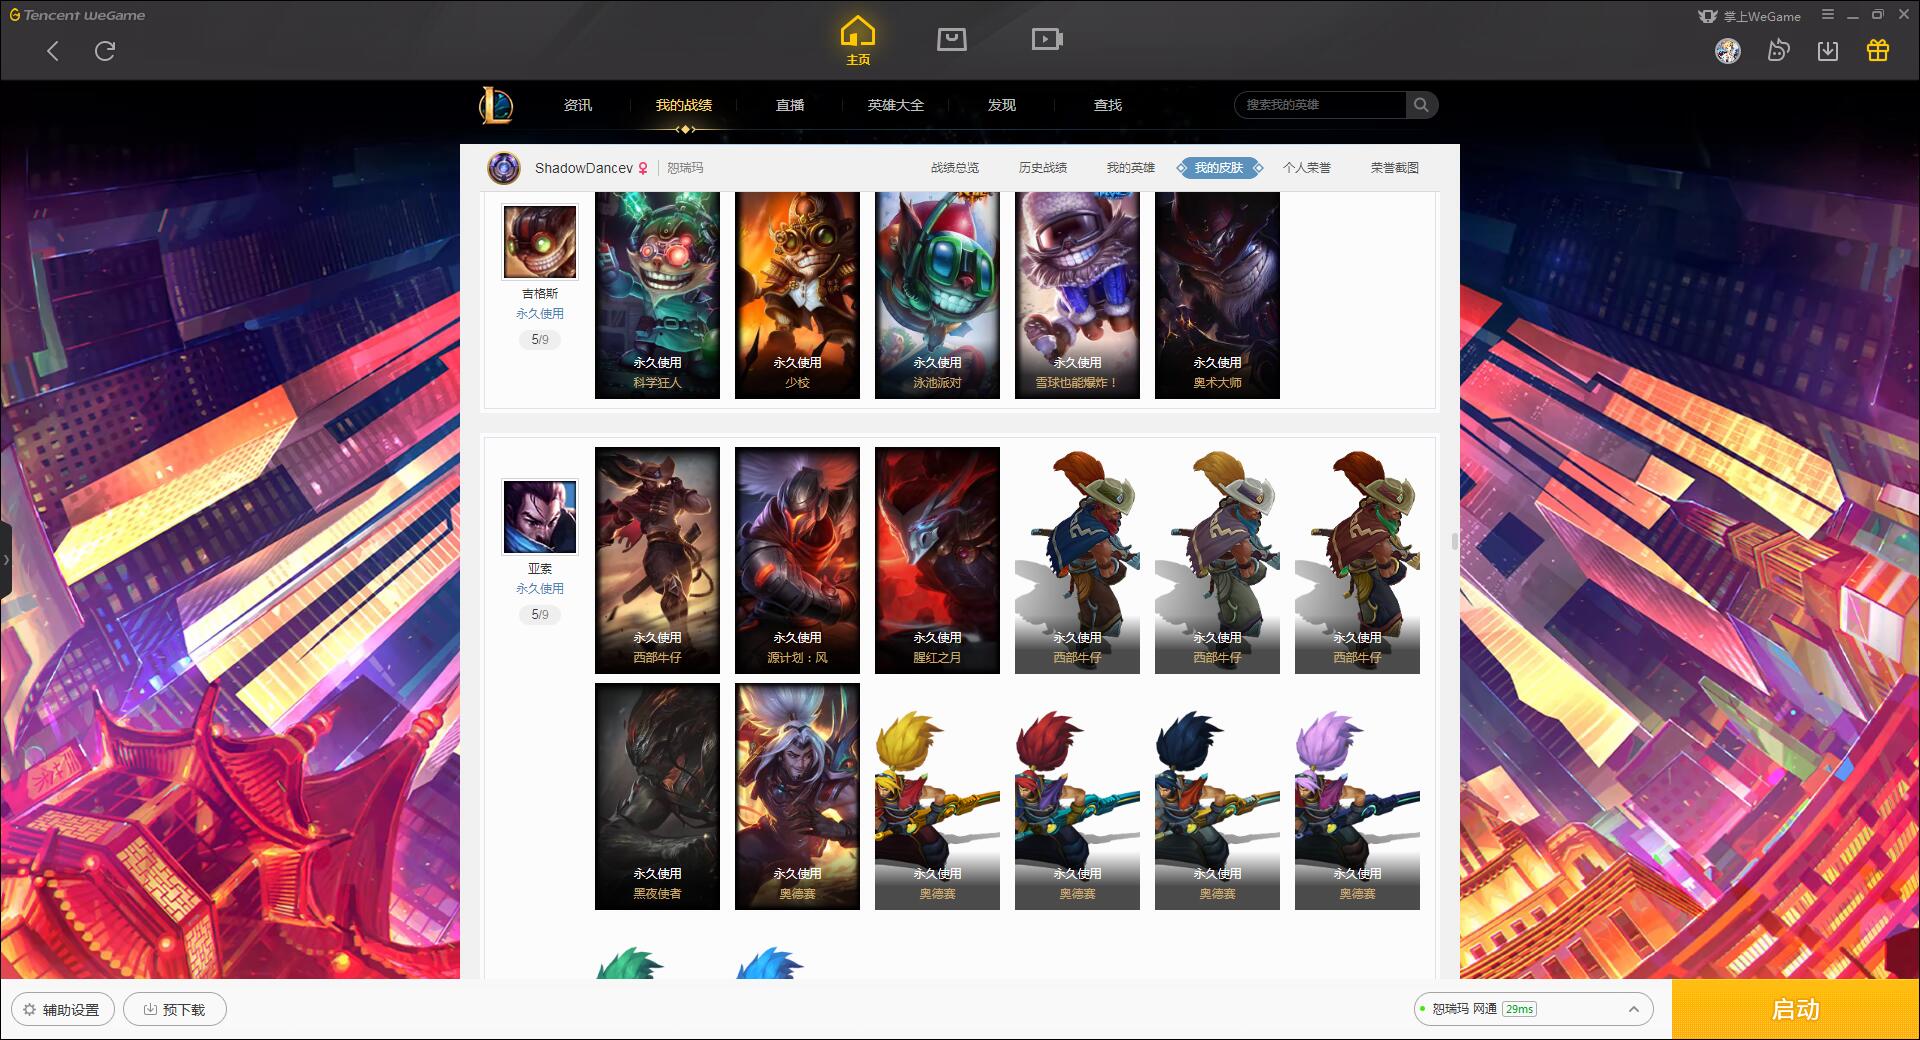
Task: Open the yellow-haired 奥德赛 chroma card
Action: [937, 796]
